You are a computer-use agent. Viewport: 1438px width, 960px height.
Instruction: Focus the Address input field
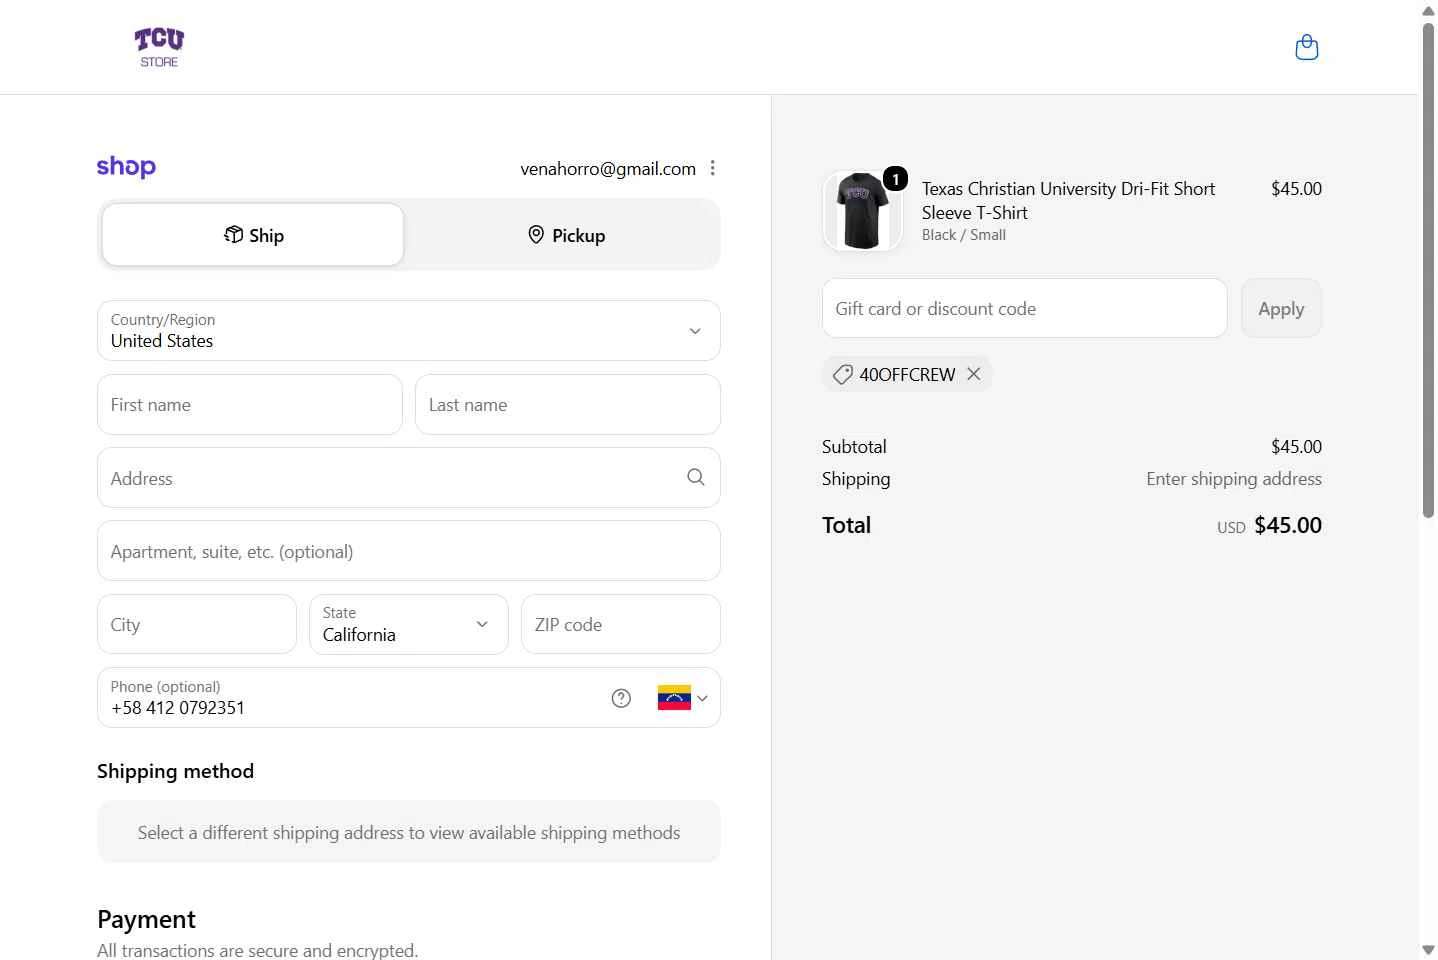click(409, 478)
